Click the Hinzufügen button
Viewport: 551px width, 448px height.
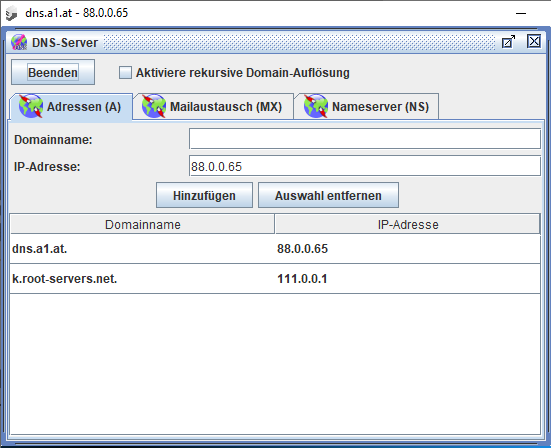coord(204,195)
